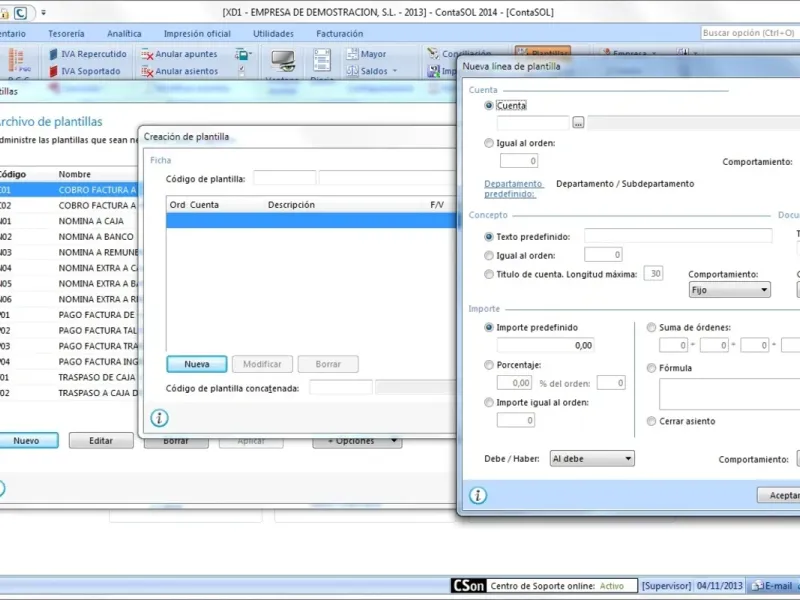The image size is (800, 600).
Task: Click the info icon in Creación de plantilla
Action: [x=159, y=418]
